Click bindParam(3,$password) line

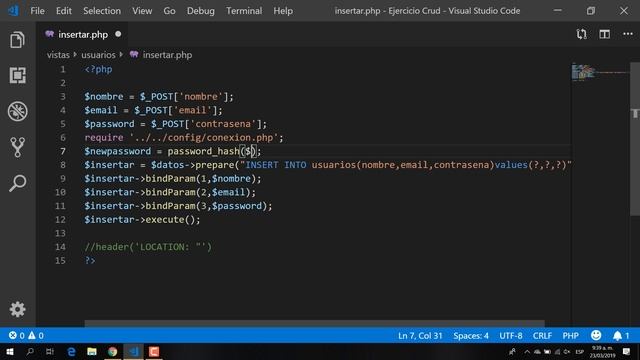pyautogui.click(x=178, y=206)
